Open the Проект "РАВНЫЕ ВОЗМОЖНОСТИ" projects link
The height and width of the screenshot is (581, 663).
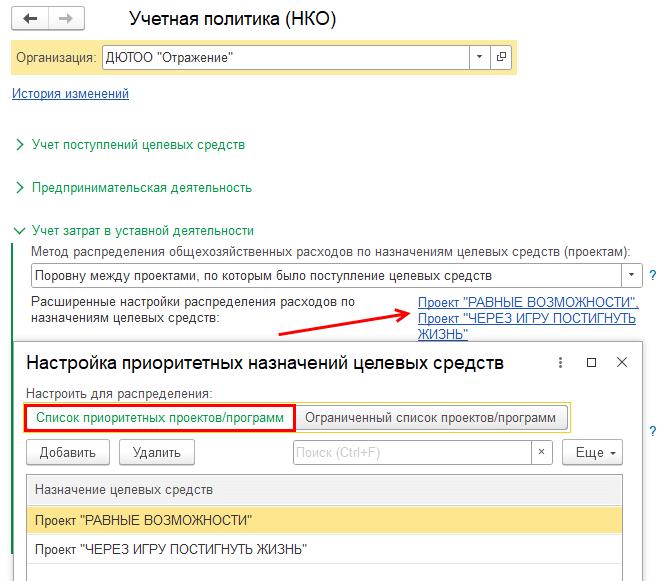coord(528,318)
